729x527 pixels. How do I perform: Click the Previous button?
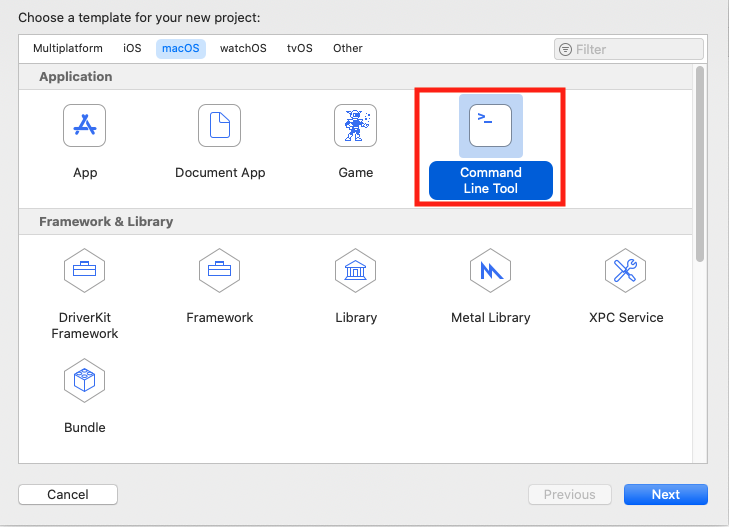pyautogui.click(x=570, y=494)
